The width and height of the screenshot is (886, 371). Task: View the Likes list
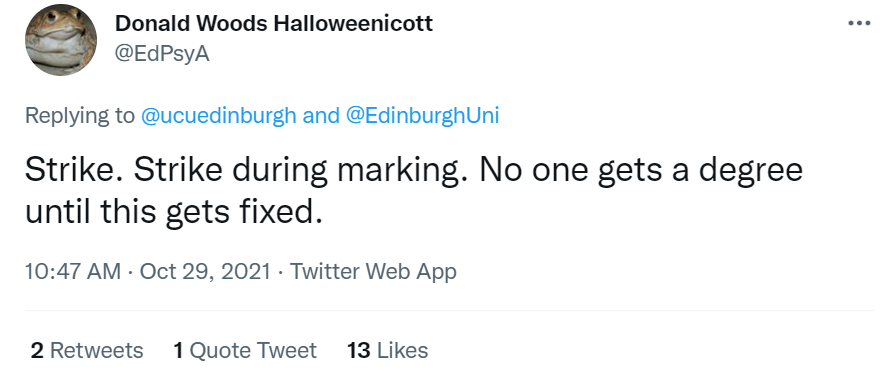click(x=388, y=351)
